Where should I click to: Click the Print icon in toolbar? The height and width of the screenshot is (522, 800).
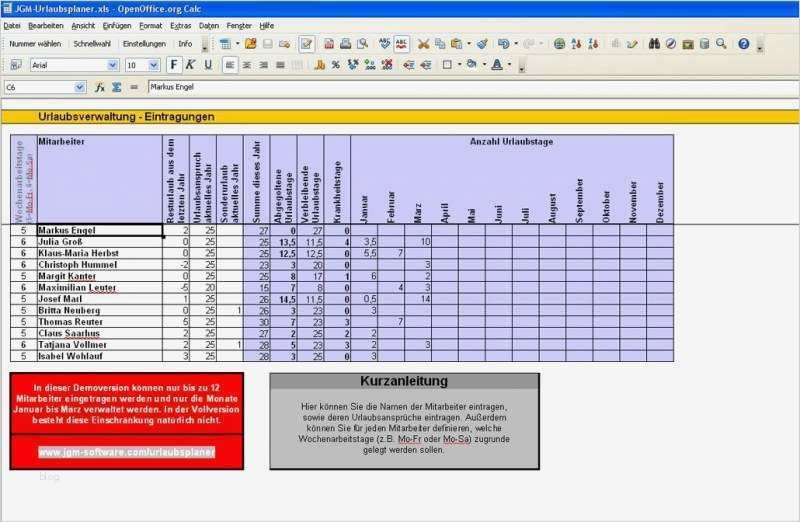(x=345, y=44)
